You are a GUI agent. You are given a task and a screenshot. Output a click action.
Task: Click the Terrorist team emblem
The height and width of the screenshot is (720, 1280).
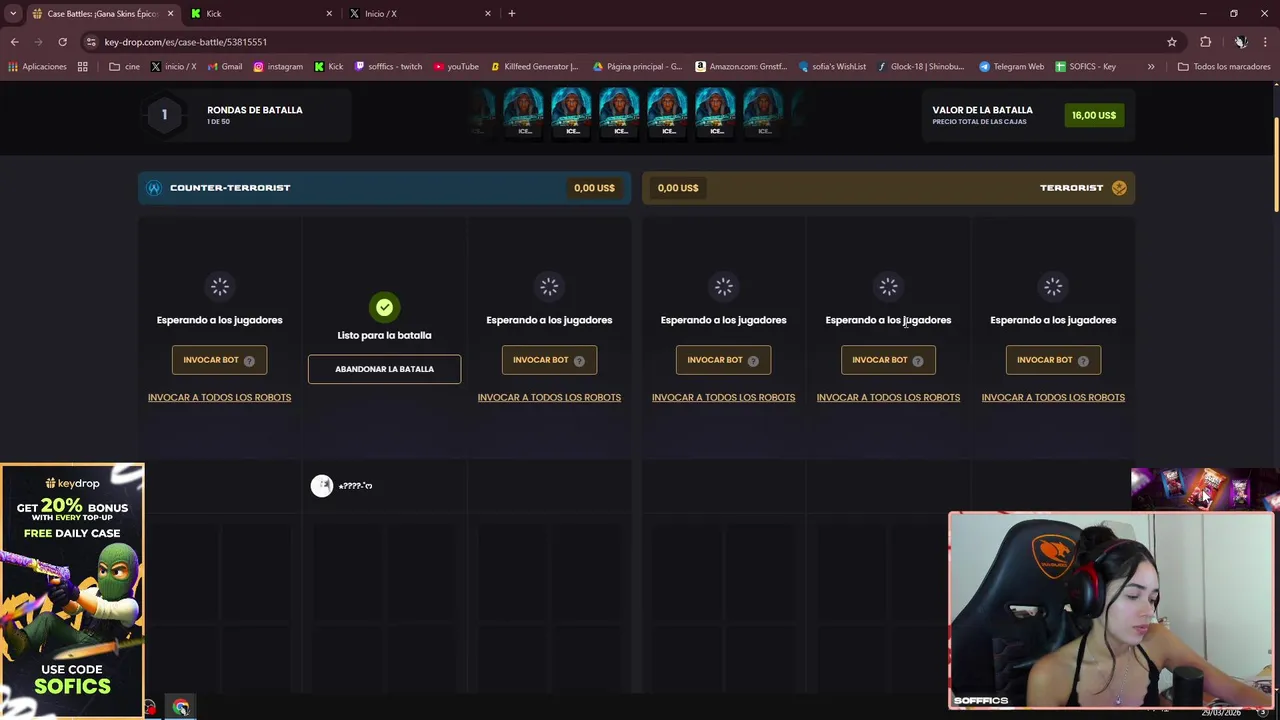[x=1119, y=188]
